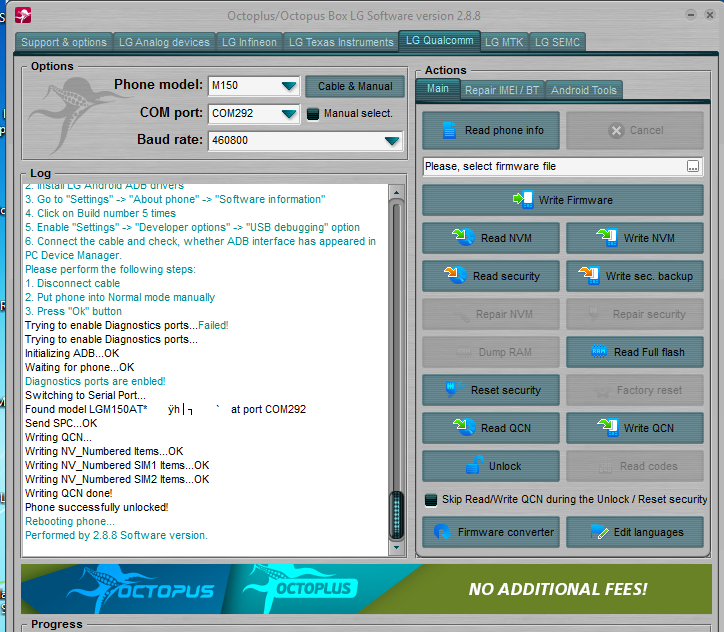The height and width of the screenshot is (632, 724).
Task: Click the log scrollbar thumb
Action: (396, 515)
